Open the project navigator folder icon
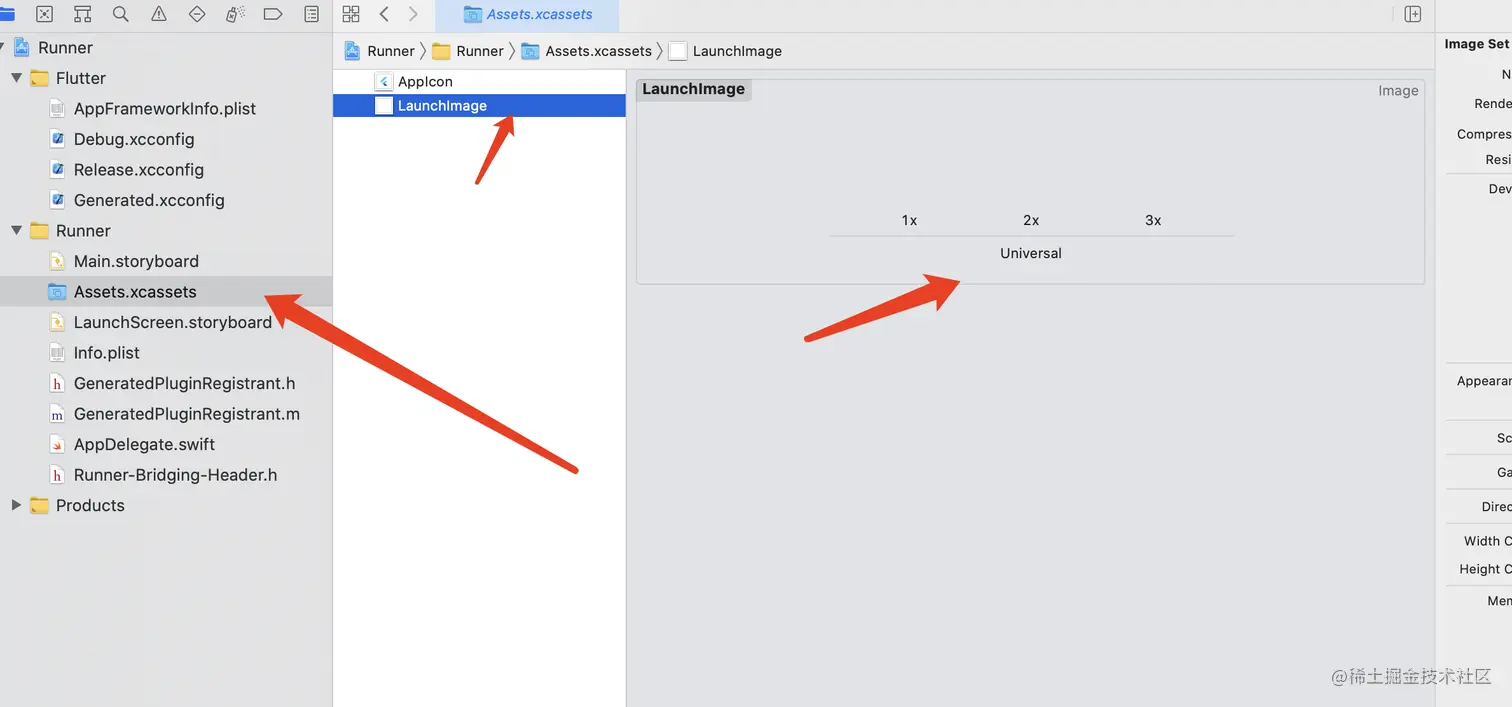This screenshot has width=1512, height=707. [8, 14]
